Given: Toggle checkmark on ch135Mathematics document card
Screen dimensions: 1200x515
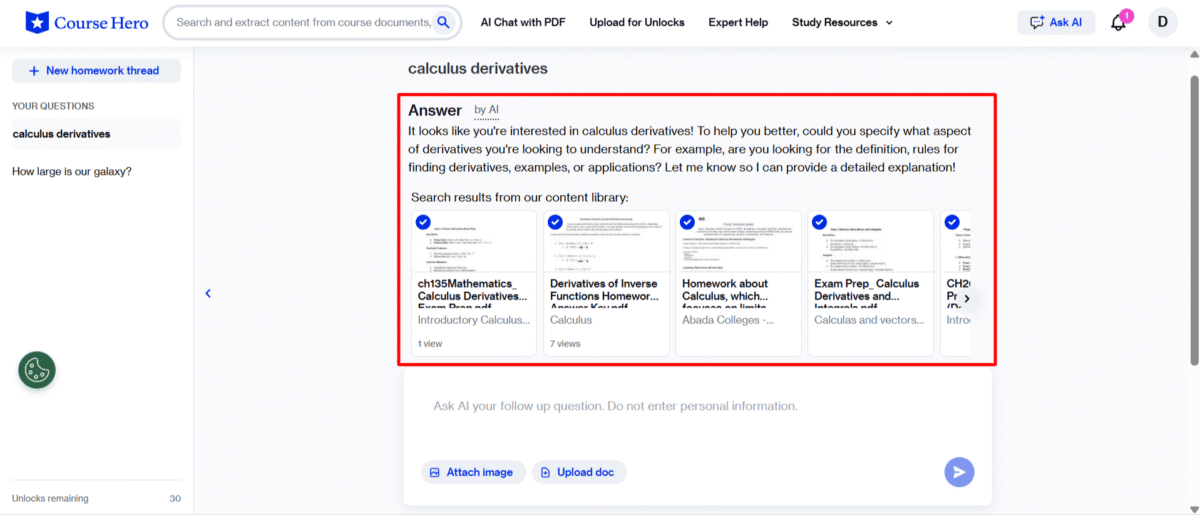Looking at the screenshot, I should [x=423, y=222].
